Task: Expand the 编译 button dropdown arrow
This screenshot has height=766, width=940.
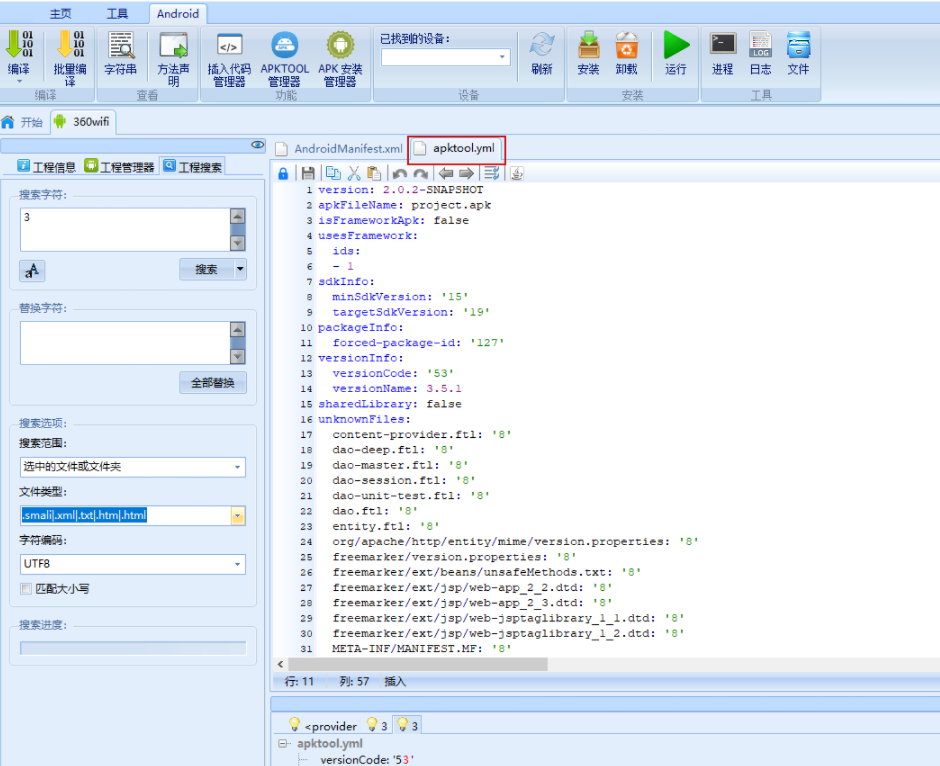Action: point(19,81)
